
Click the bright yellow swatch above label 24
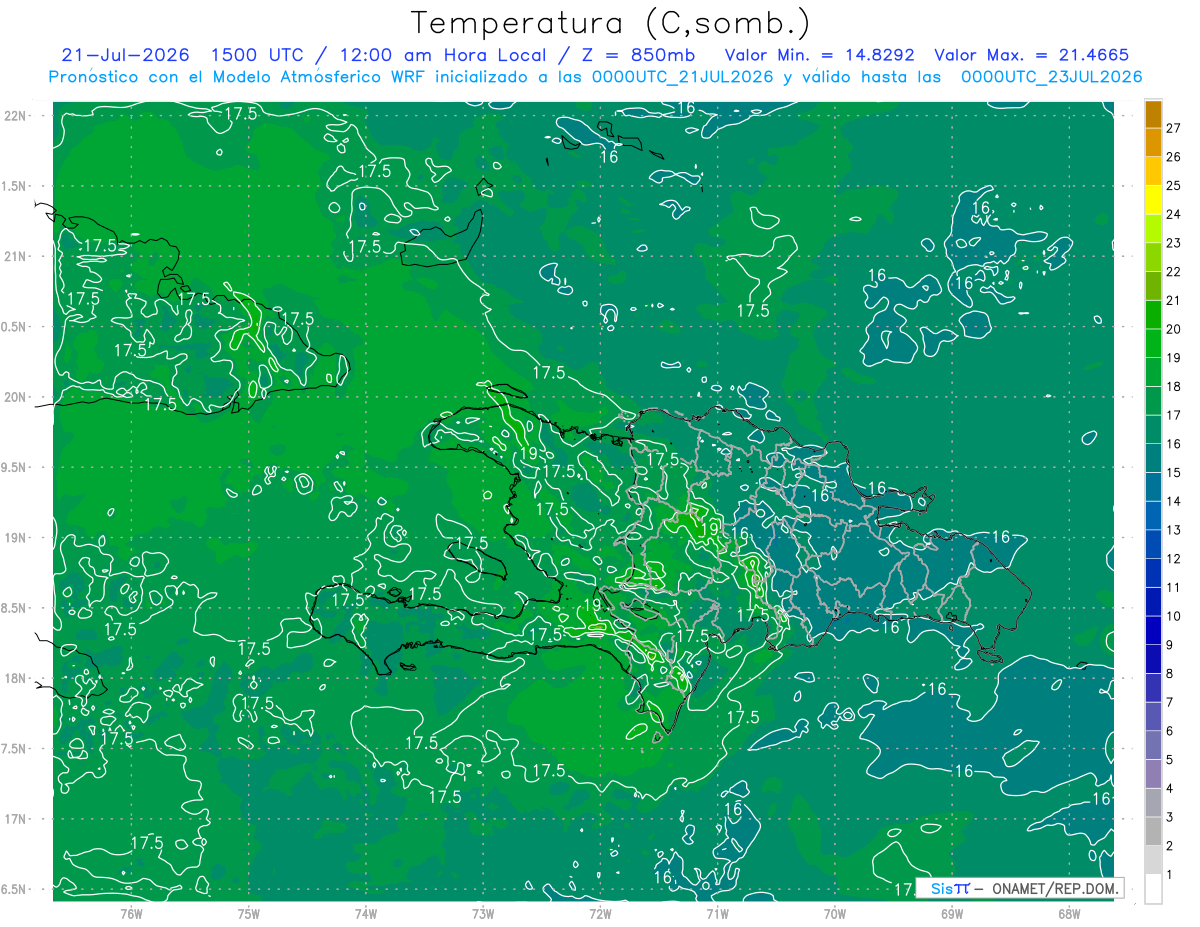pos(1153,201)
